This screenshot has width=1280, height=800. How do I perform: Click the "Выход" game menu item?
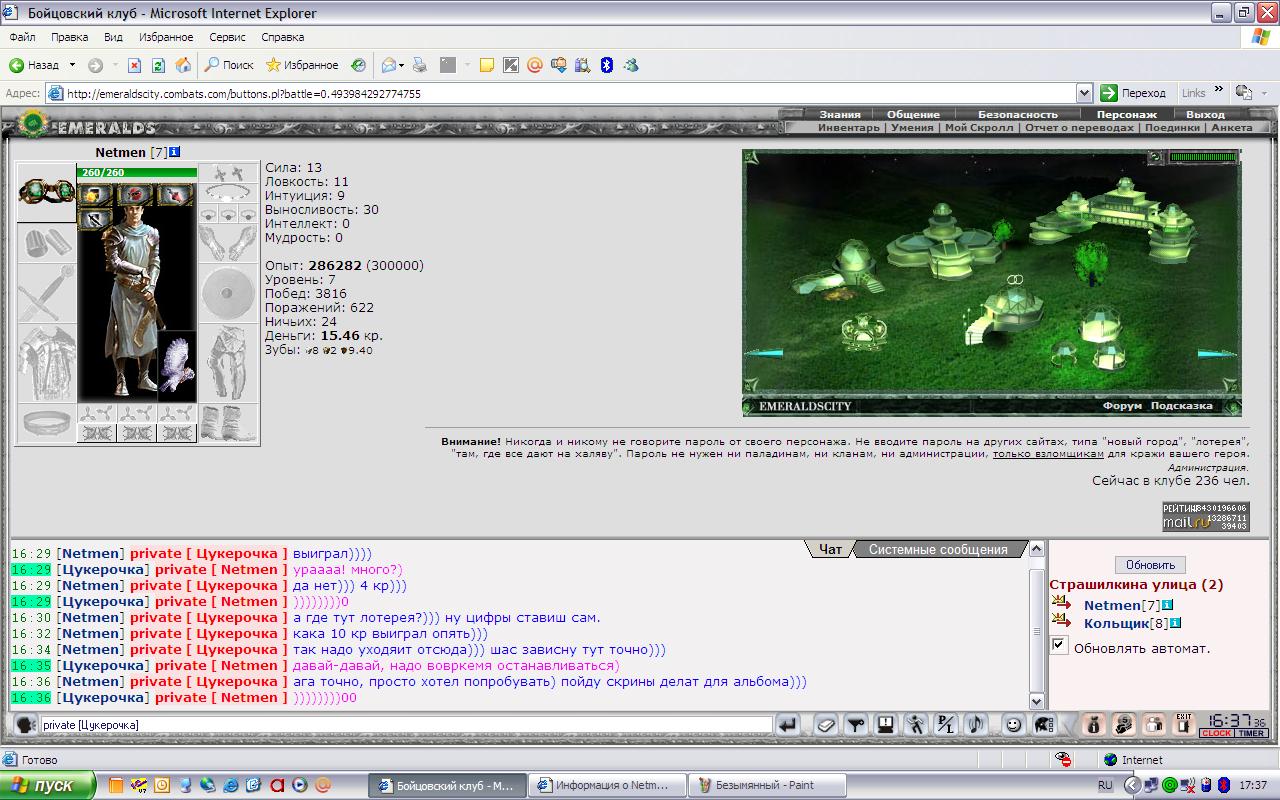[x=1205, y=114]
